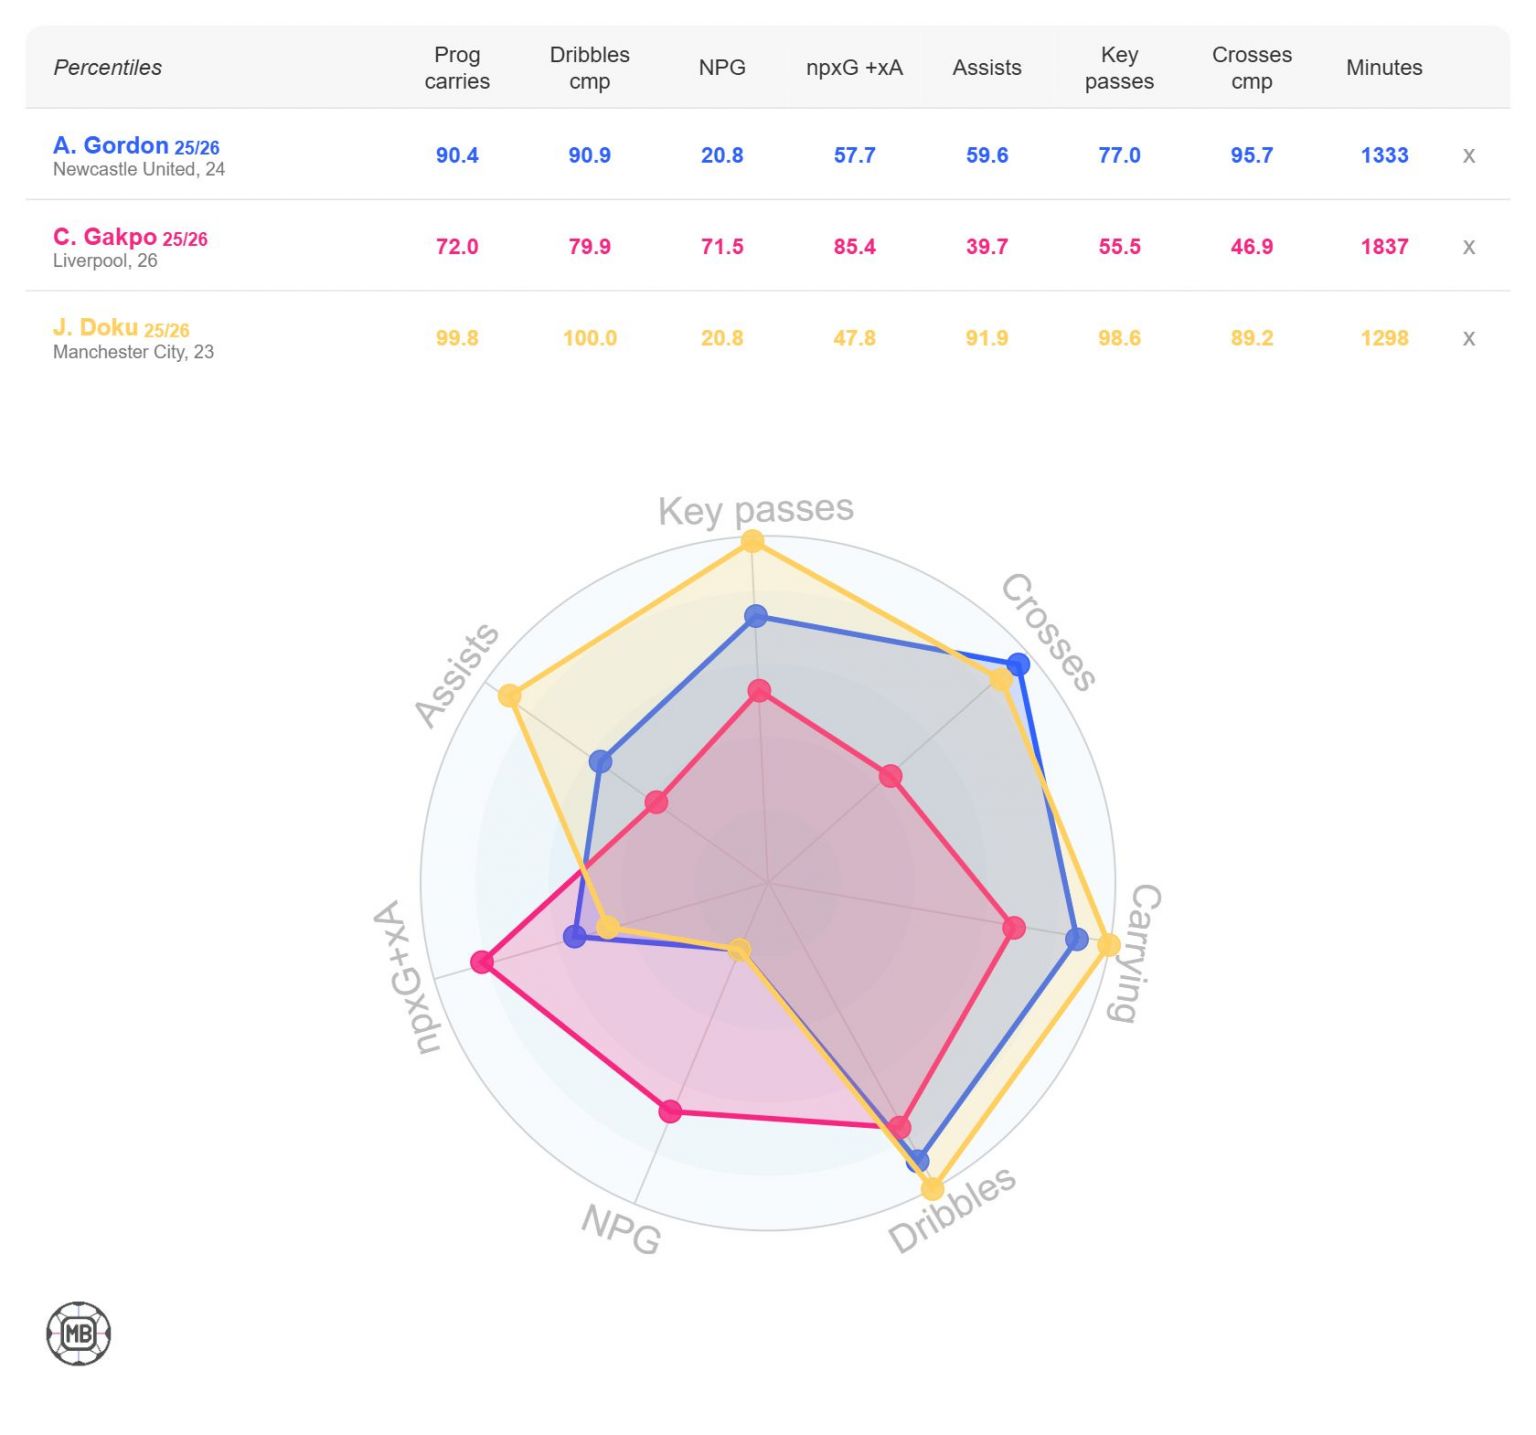Click the Minutes column header
1536x1435 pixels.
click(1384, 68)
